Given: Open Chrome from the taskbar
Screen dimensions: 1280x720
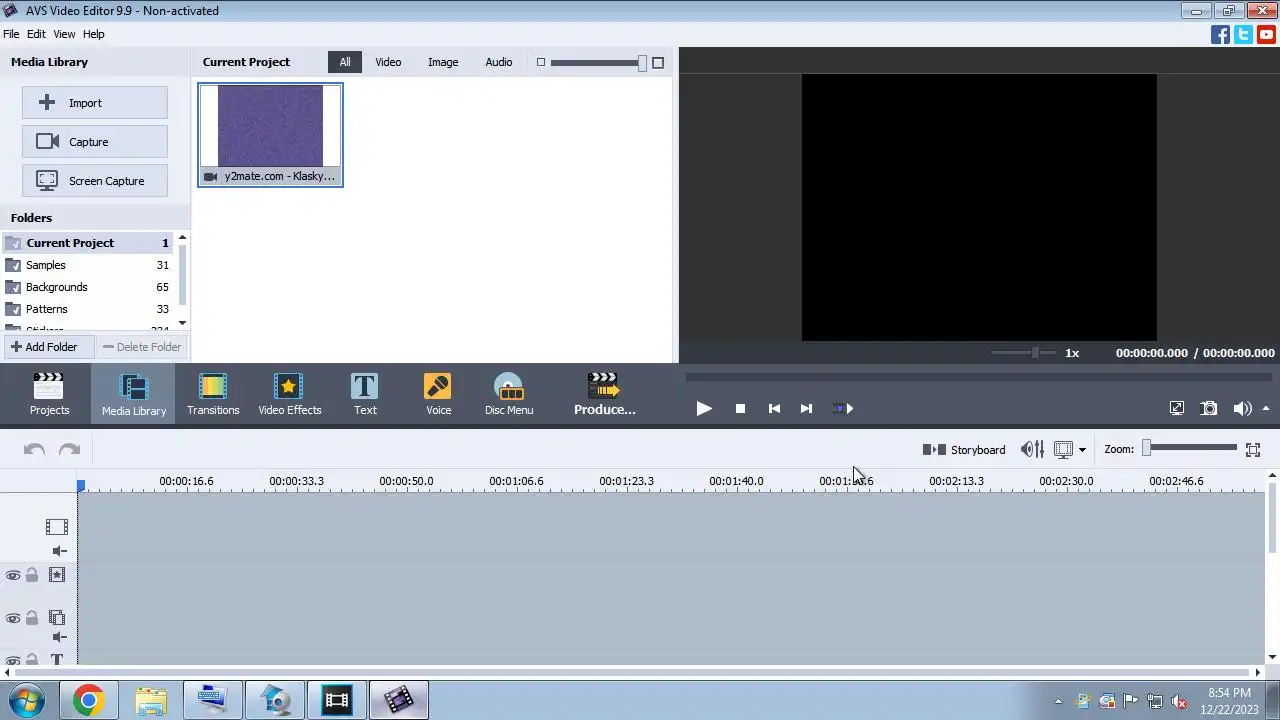Looking at the screenshot, I should click(88, 700).
